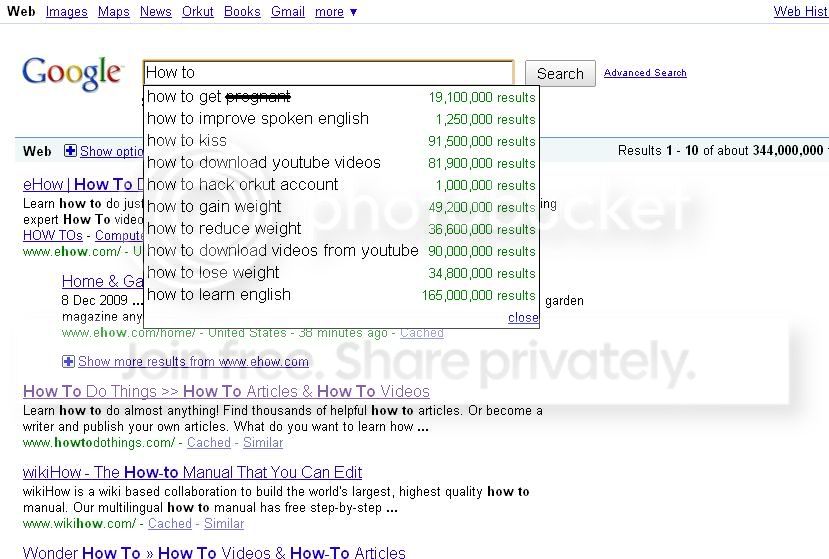Open the News link in the top bar

click(155, 11)
